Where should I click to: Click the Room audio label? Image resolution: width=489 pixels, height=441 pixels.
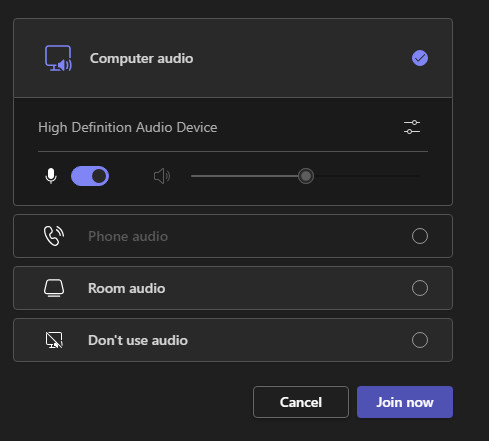pos(127,288)
